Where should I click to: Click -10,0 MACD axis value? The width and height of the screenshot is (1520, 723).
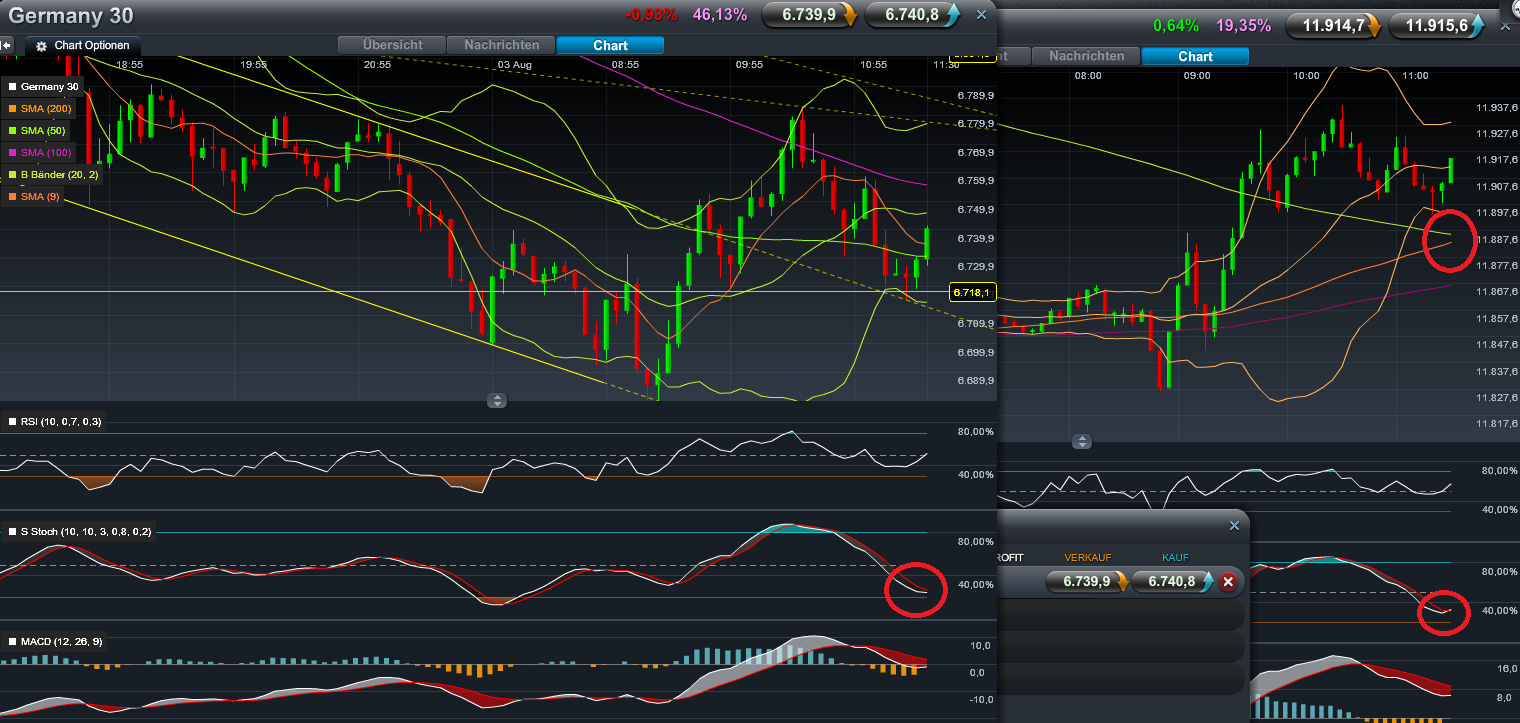pos(980,699)
